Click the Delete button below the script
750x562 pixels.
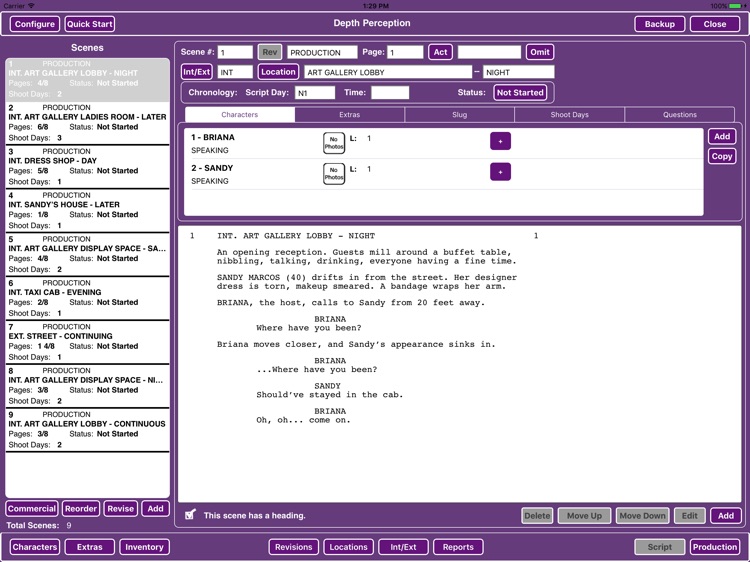click(537, 516)
